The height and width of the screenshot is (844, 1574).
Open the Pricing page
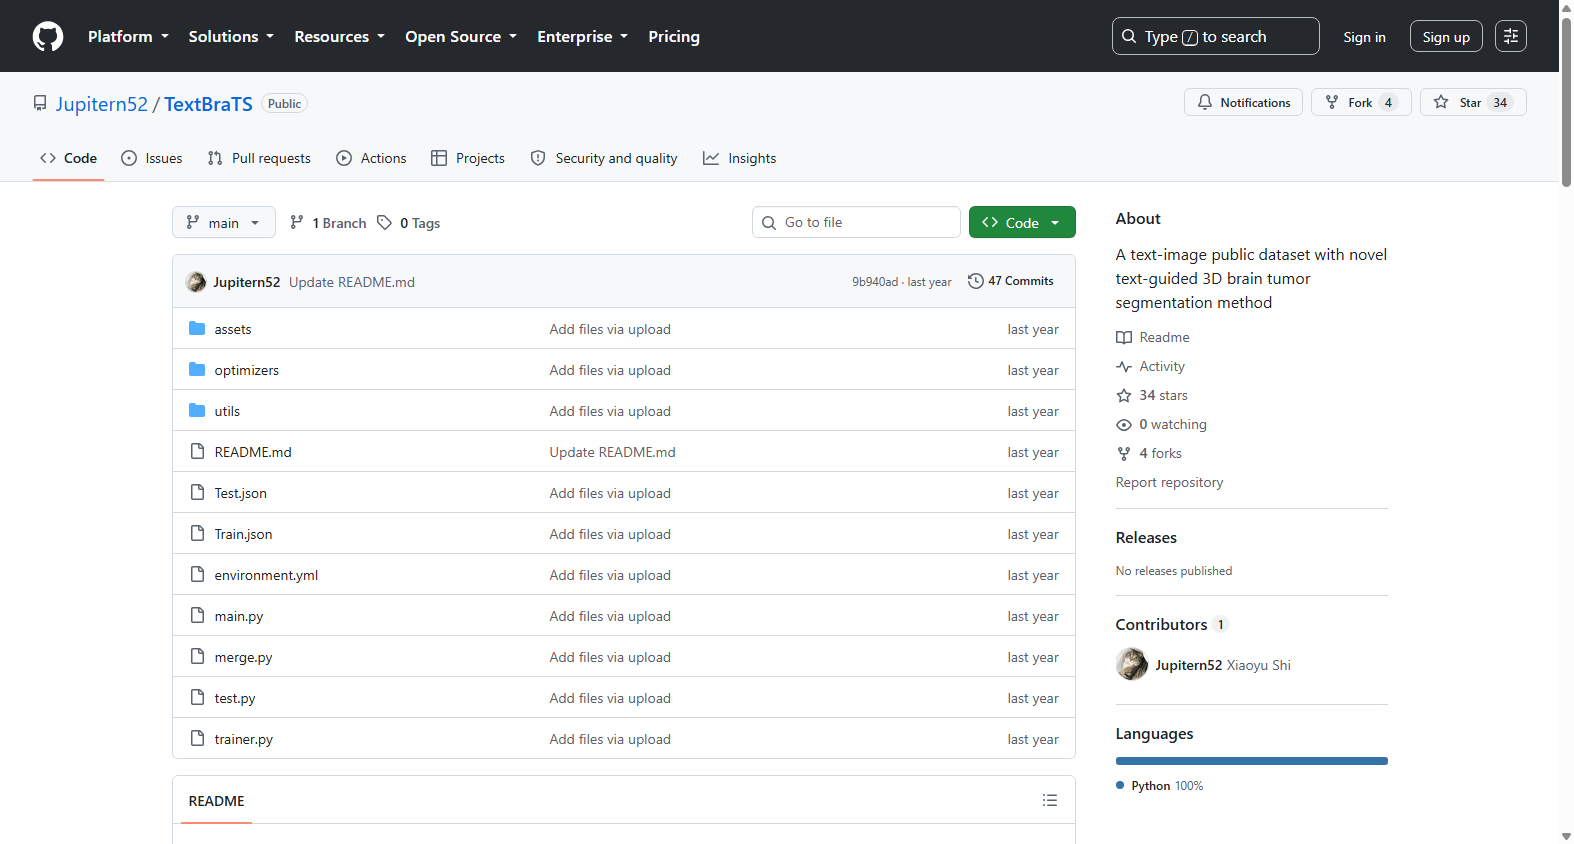(x=674, y=37)
